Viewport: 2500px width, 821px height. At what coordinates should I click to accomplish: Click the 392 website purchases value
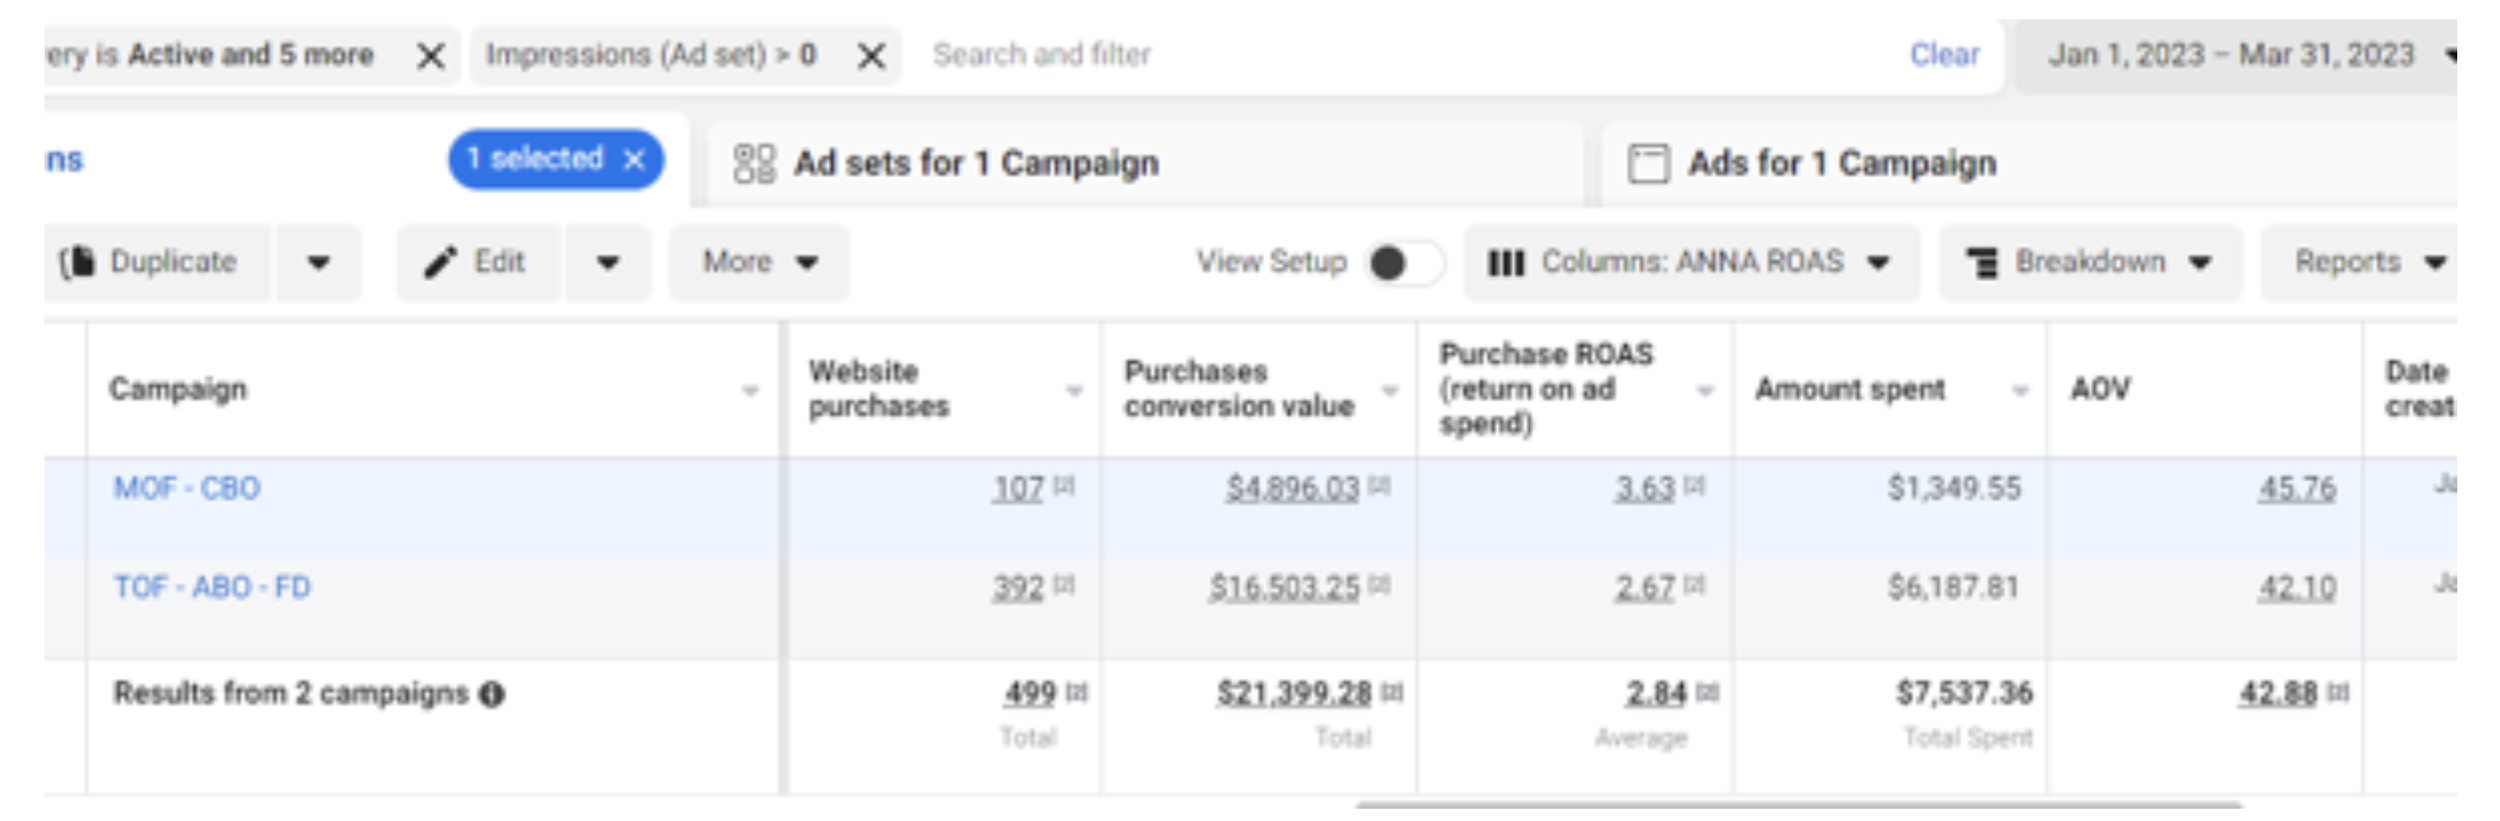coord(1018,587)
